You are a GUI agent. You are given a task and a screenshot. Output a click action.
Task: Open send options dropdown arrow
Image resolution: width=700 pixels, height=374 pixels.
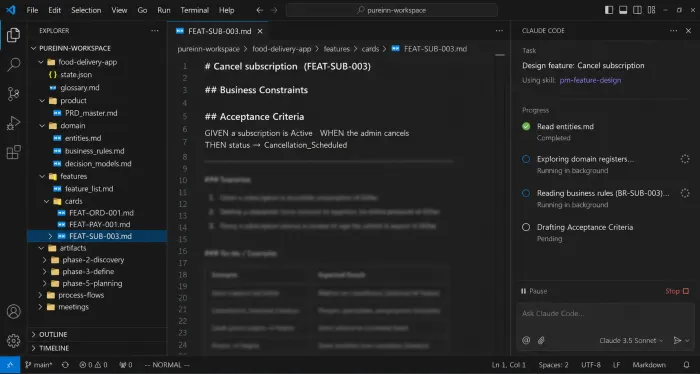[x=687, y=341]
